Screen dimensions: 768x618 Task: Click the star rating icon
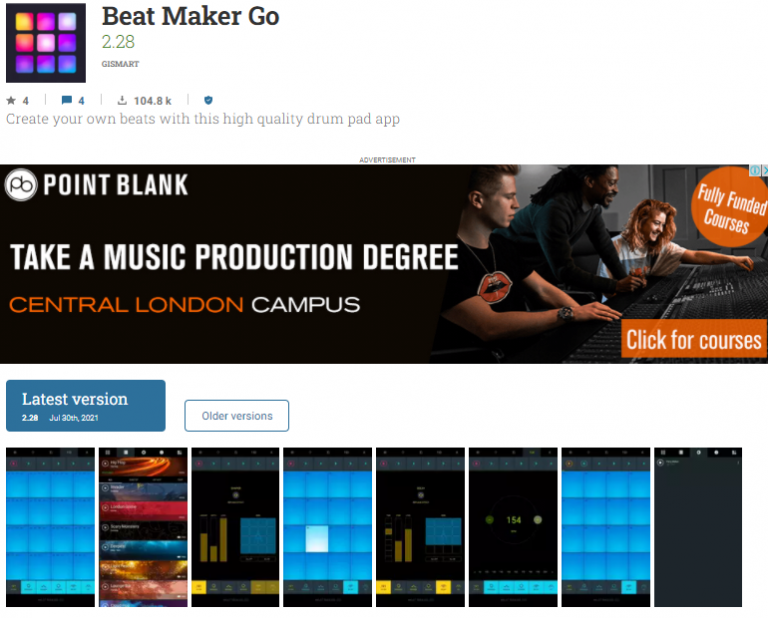[x=11, y=100]
